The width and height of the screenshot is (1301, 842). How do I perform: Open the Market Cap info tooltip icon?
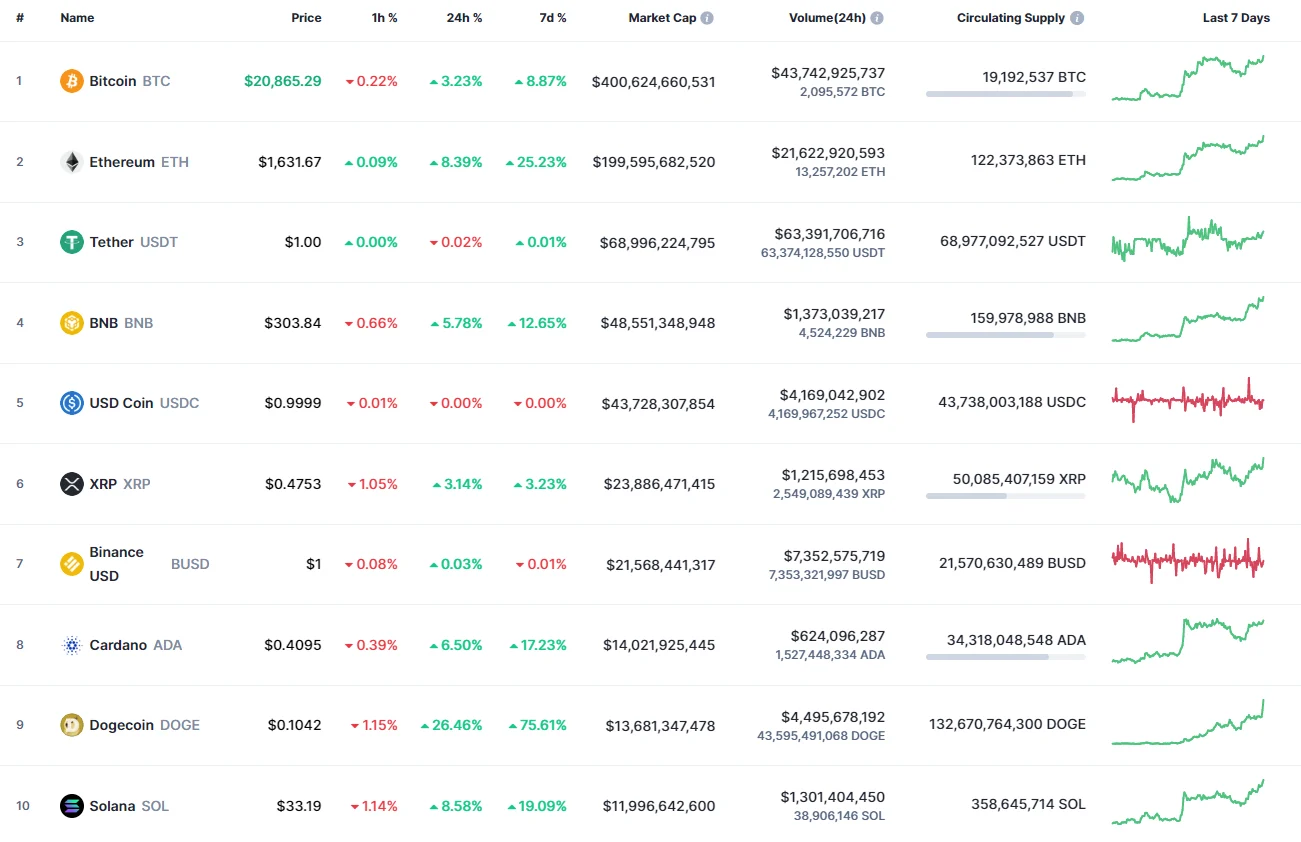tap(708, 17)
